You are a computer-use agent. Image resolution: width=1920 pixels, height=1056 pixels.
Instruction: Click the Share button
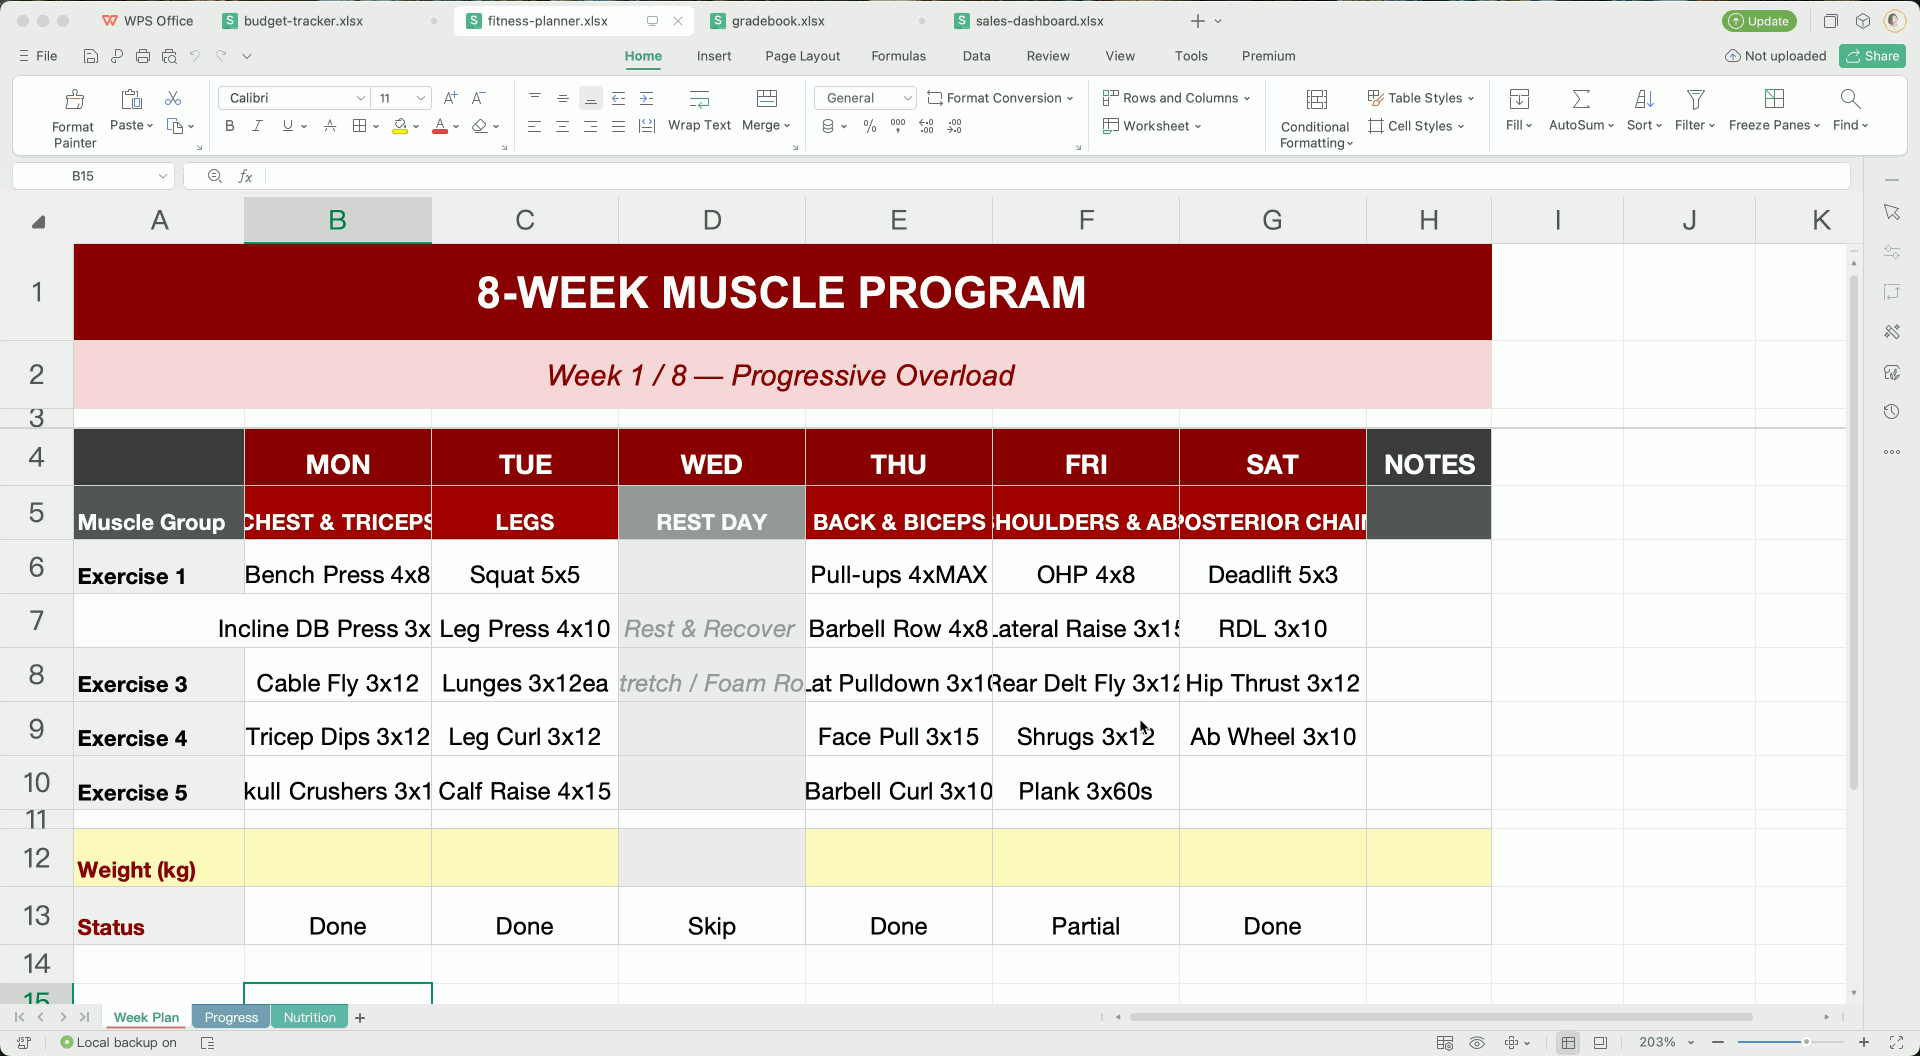coord(1872,56)
